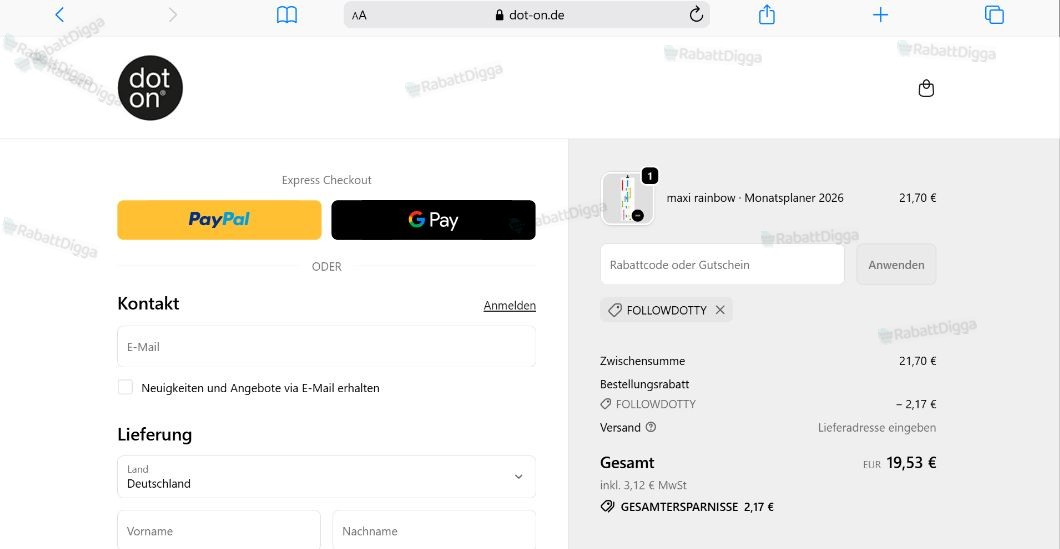
Task: Click the Anmelden link
Action: coord(510,306)
